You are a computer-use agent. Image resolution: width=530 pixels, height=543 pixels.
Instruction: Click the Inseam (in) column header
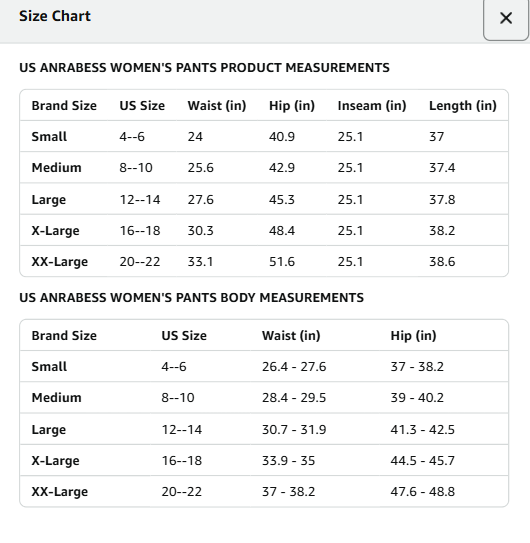point(372,106)
